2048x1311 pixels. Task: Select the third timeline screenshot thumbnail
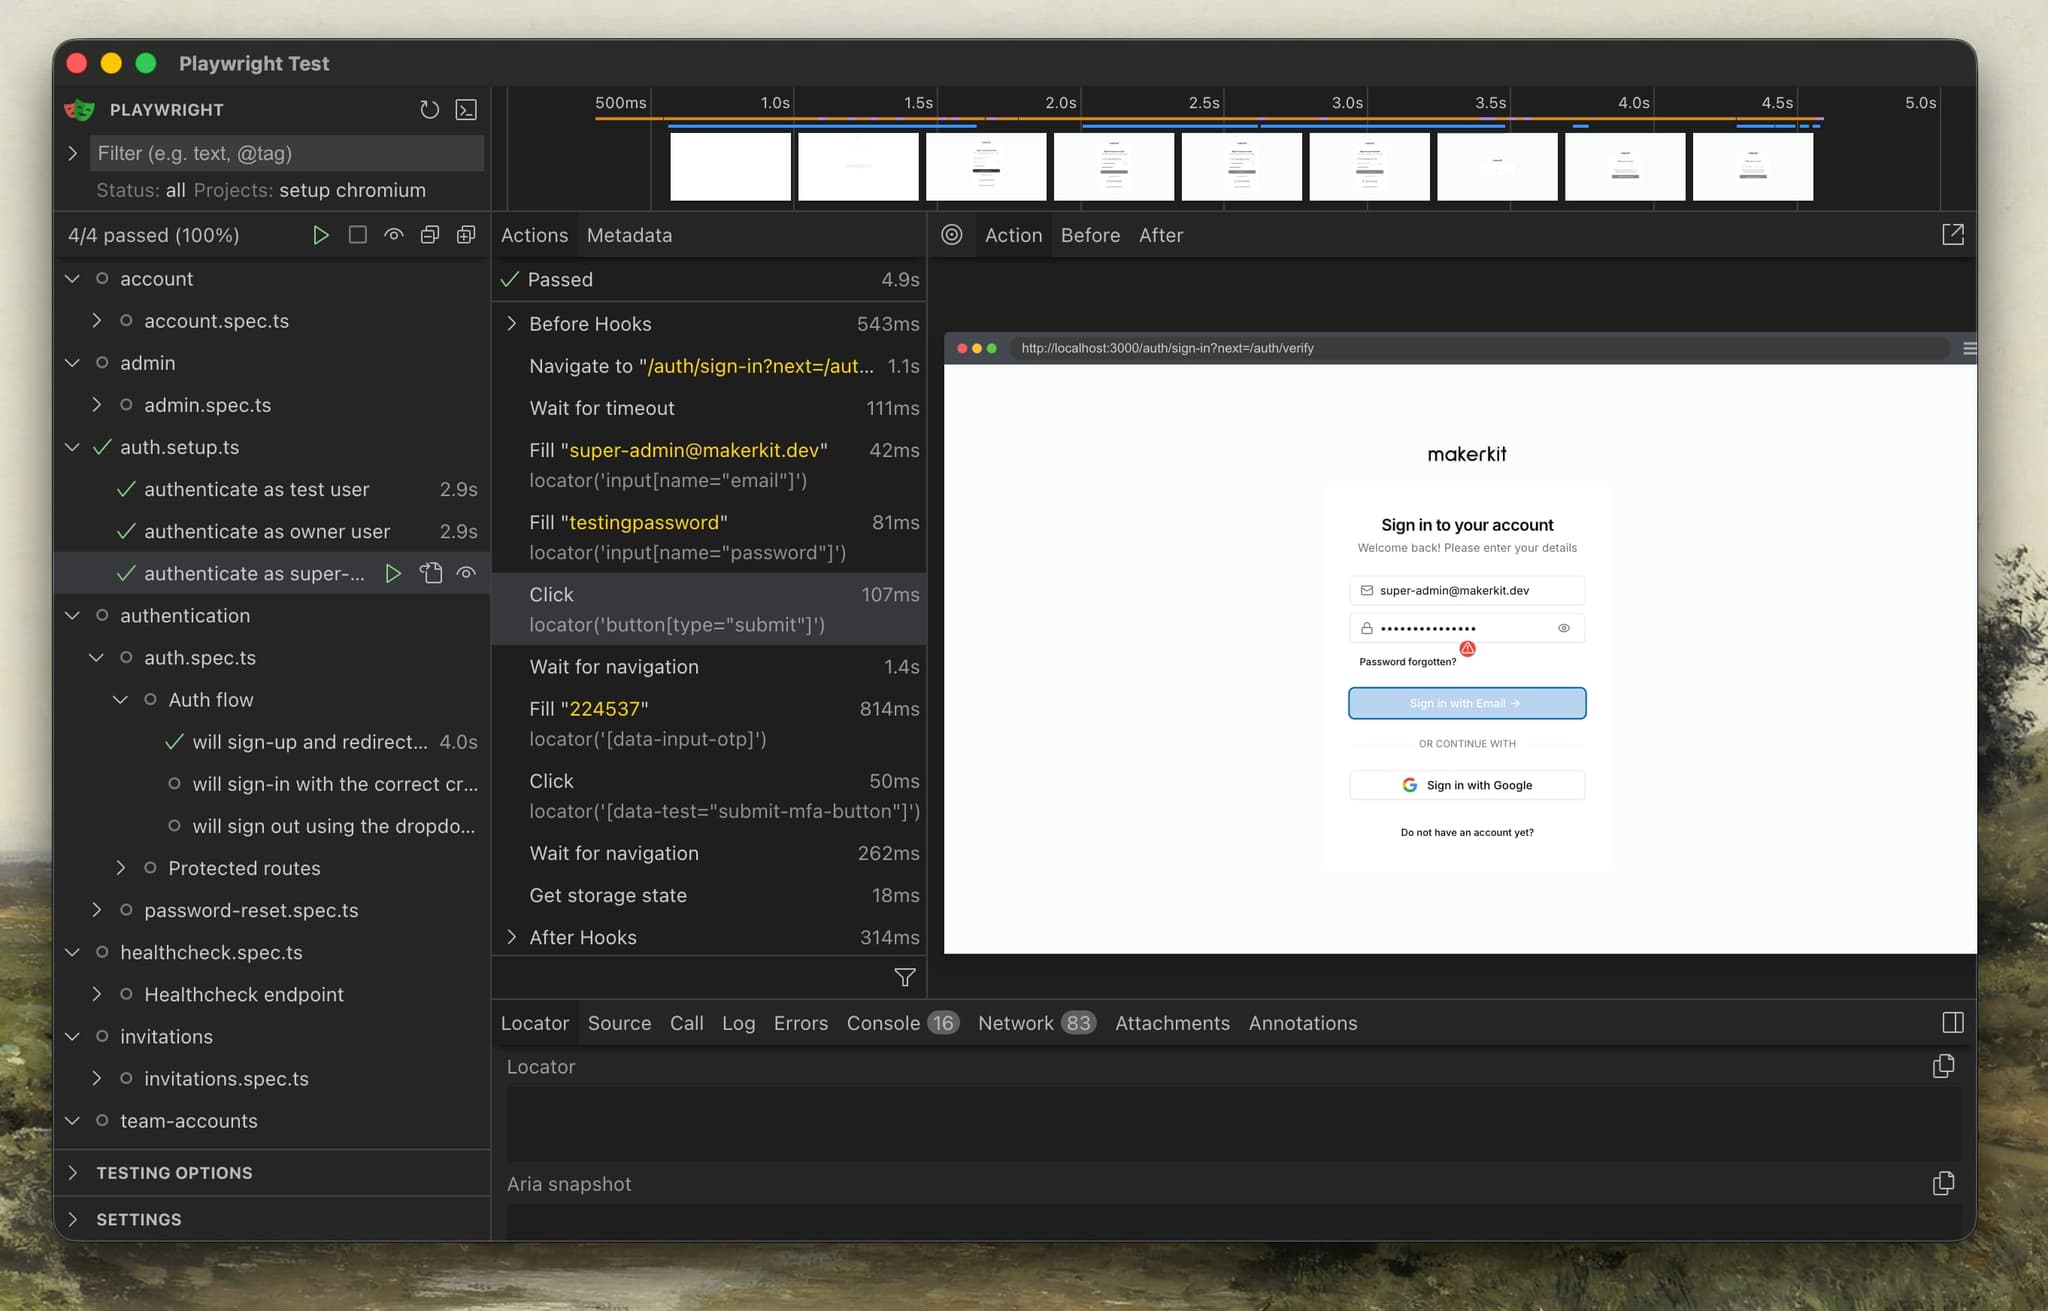click(x=986, y=167)
